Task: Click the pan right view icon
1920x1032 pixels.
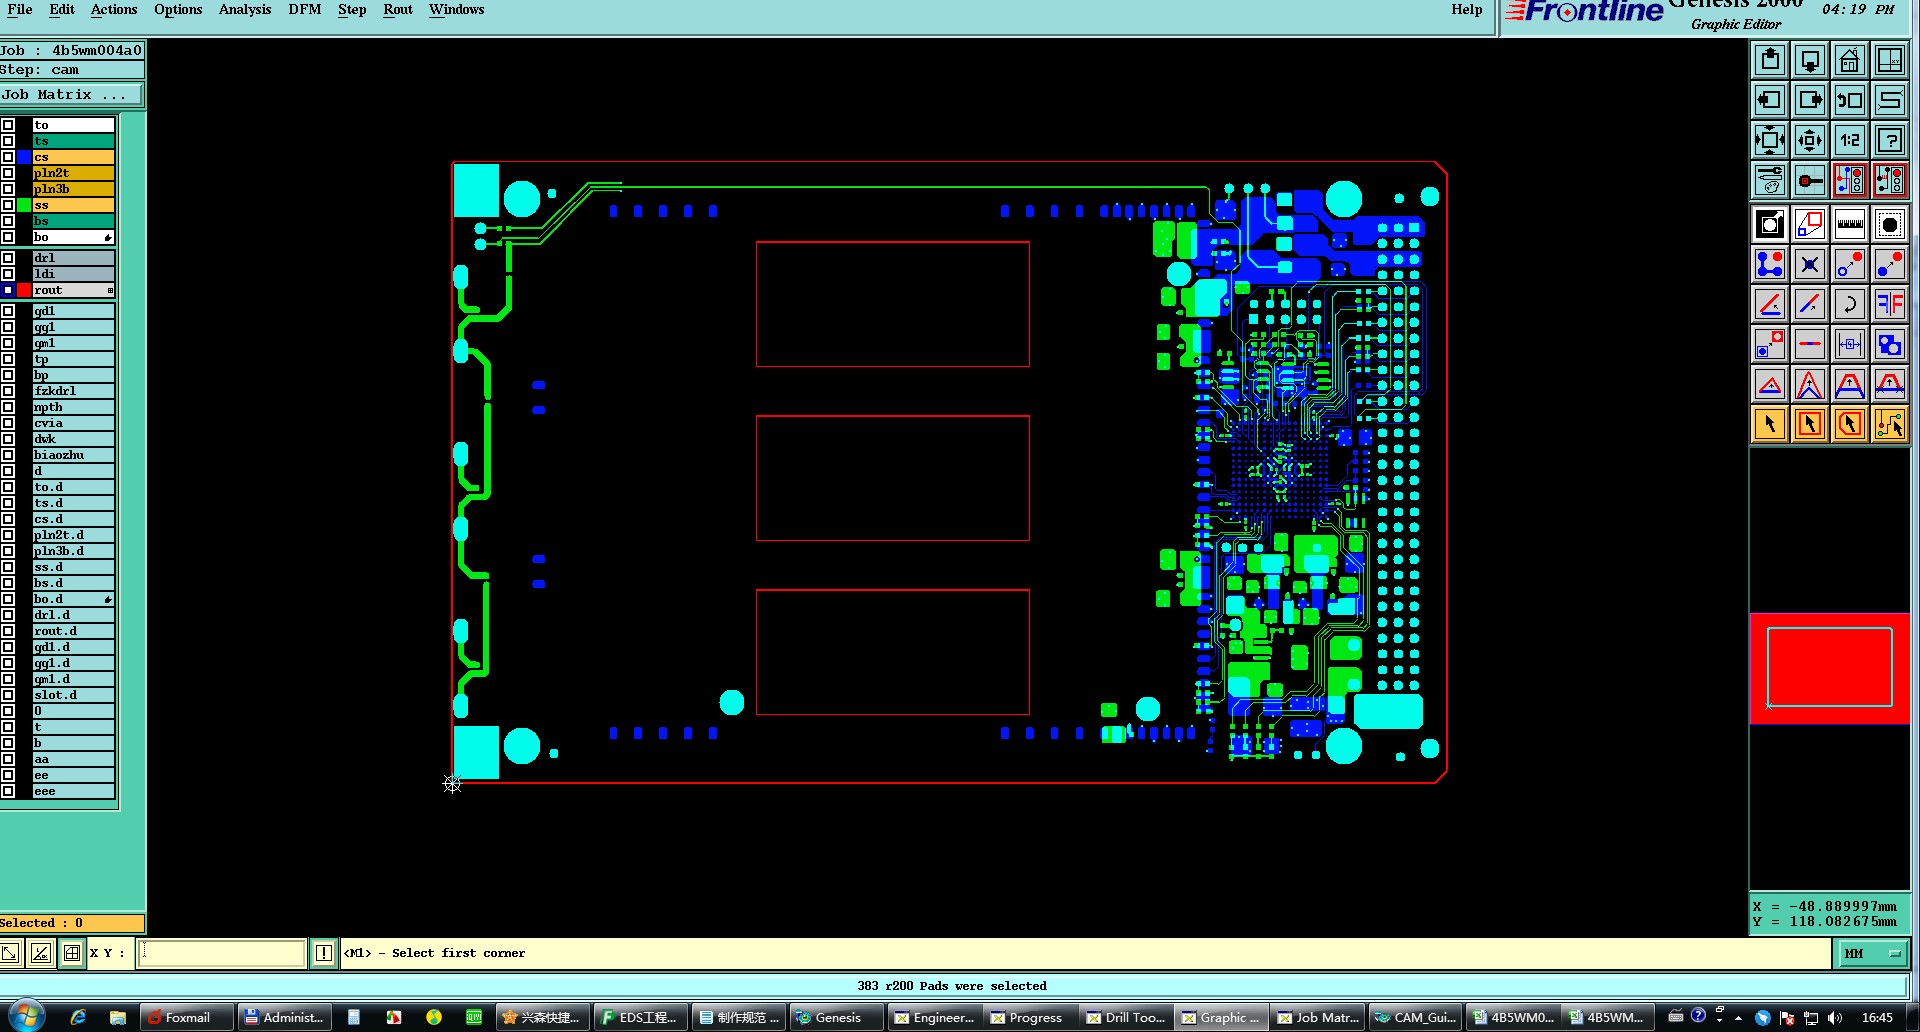Action: (1810, 100)
